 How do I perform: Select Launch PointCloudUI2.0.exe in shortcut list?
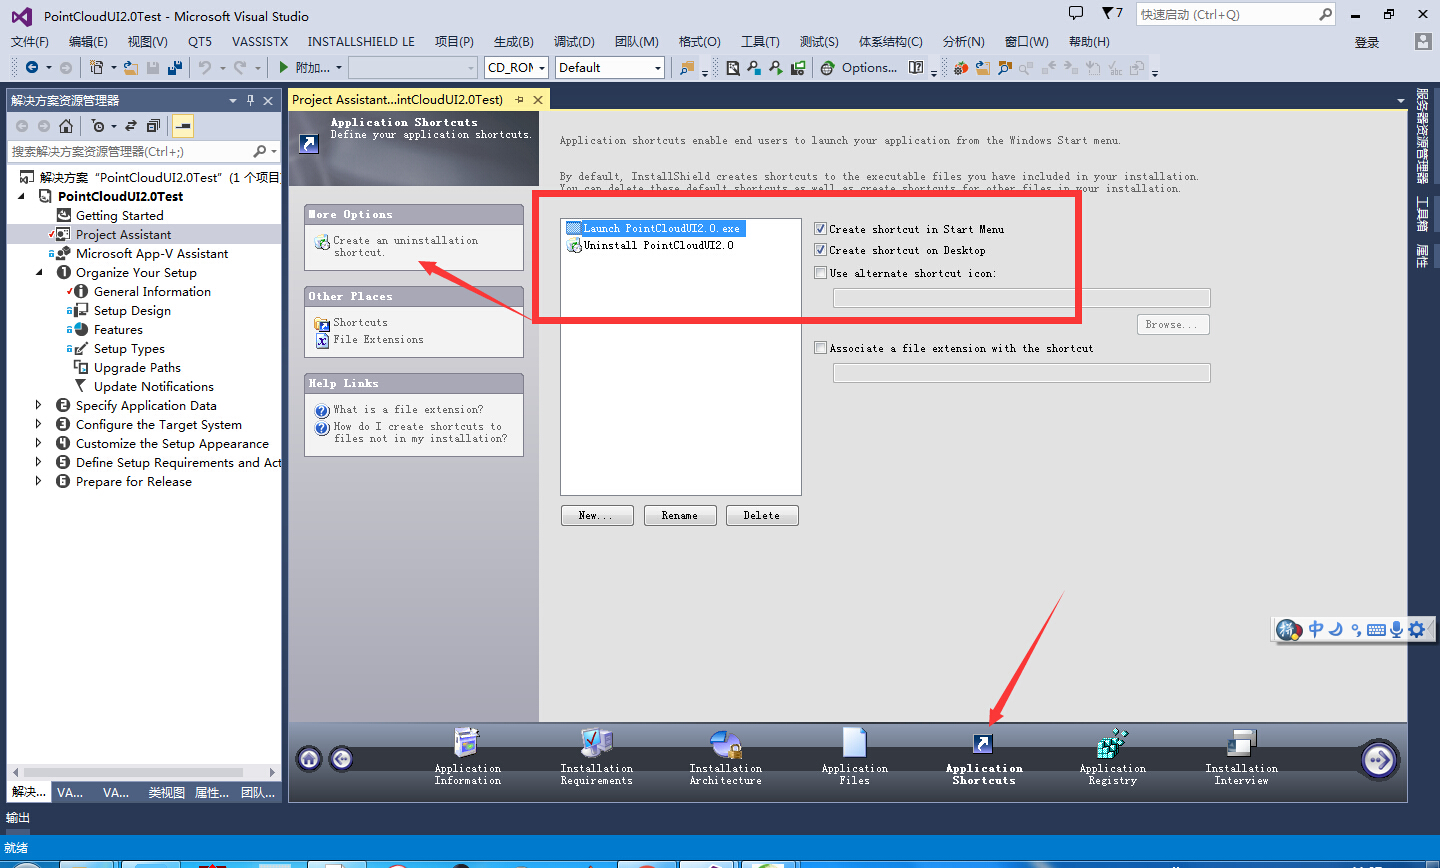pyautogui.click(x=661, y=228)
